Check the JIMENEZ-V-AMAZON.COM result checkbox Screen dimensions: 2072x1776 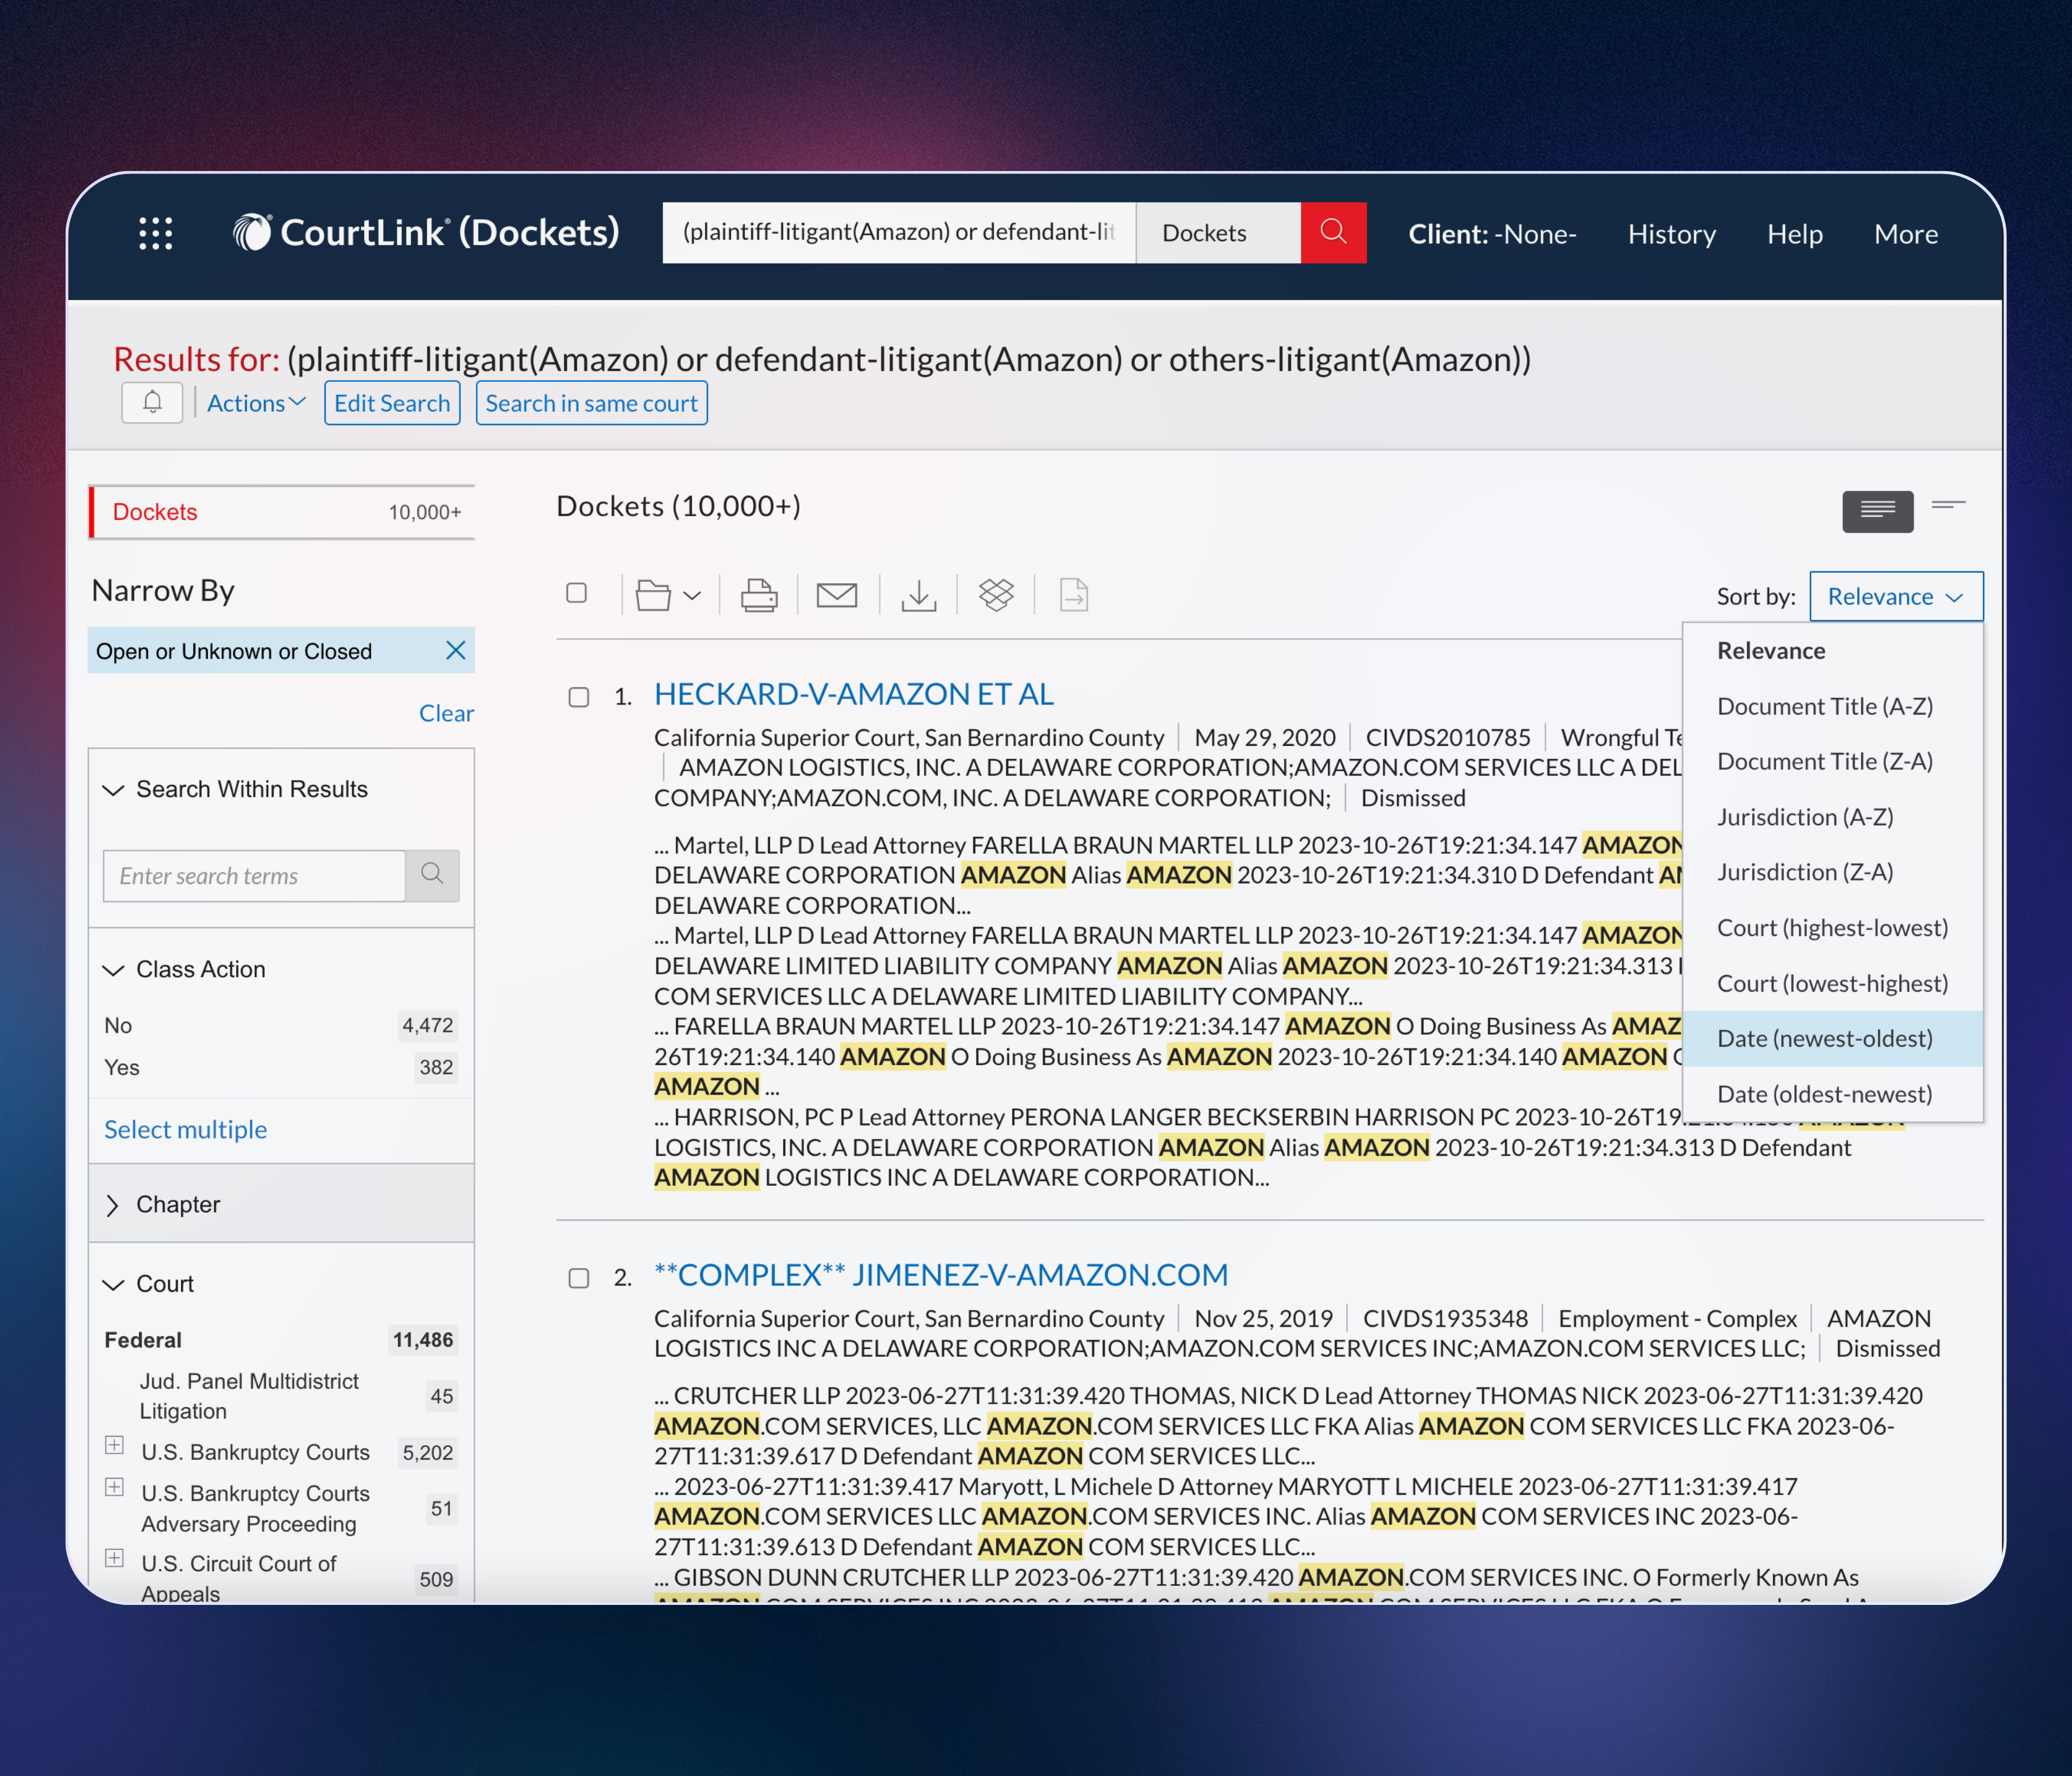[x=578, y=1278]
